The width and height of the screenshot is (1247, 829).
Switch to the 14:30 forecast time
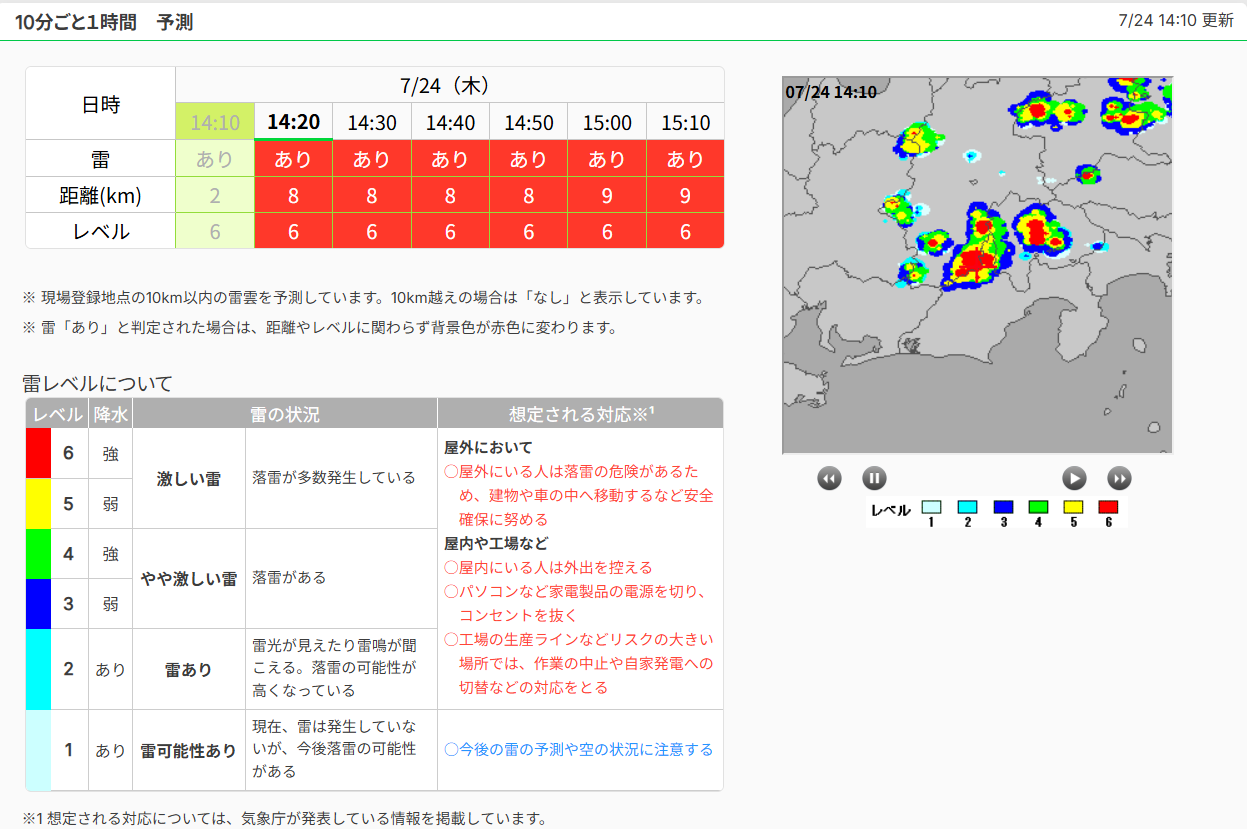(372, 122)
